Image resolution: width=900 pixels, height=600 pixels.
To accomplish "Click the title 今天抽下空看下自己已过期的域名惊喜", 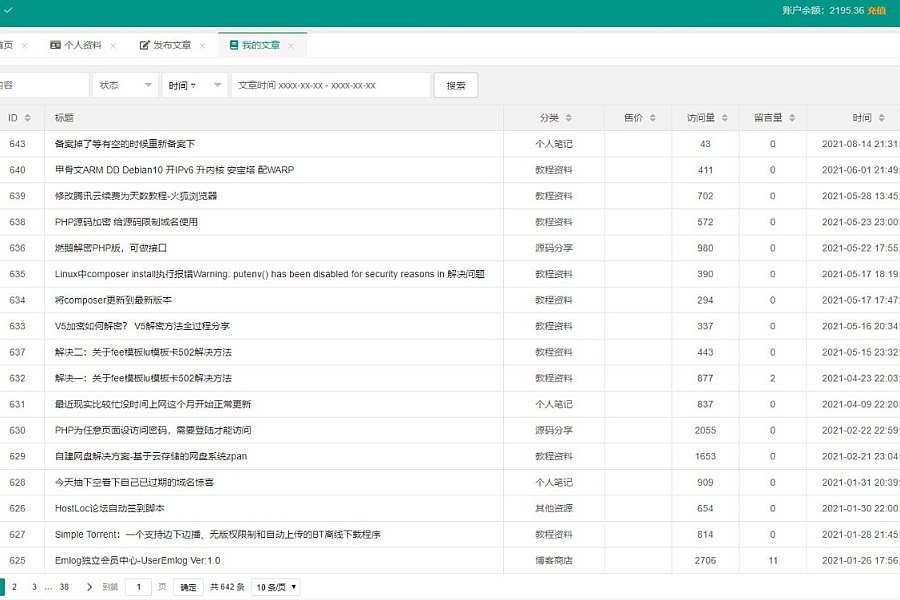I will click(x=134, y=482).
